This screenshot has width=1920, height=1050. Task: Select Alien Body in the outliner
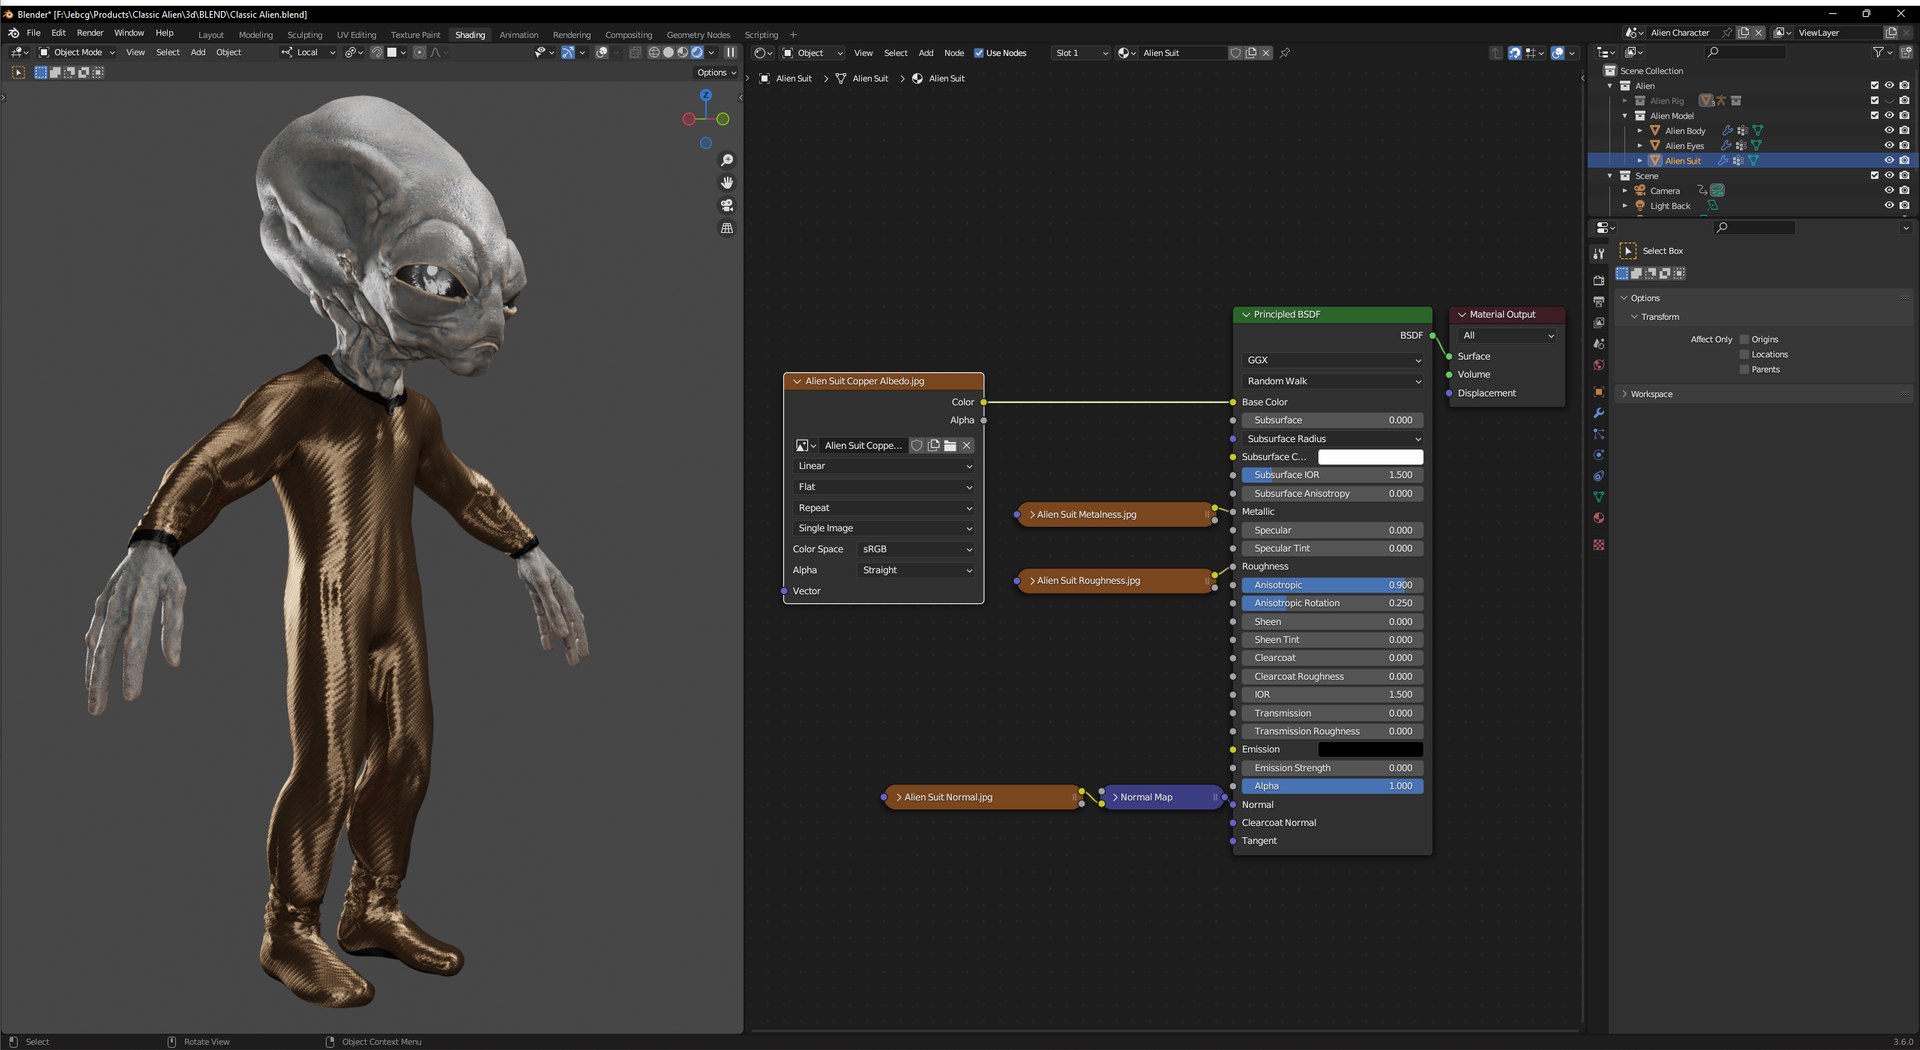coord(1685,131)
